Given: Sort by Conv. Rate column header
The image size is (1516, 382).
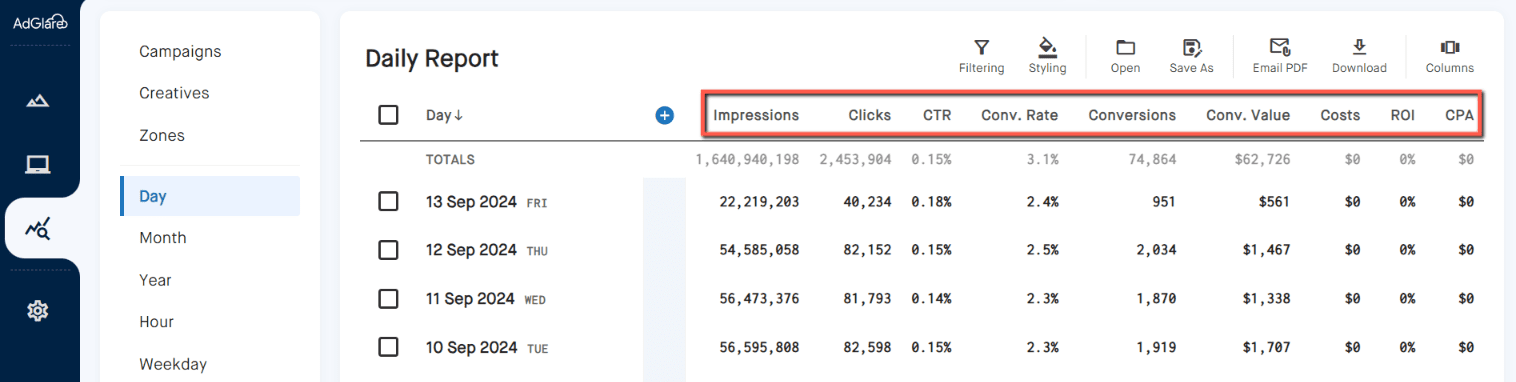Looking at the screenshot, I should 1020,115.
